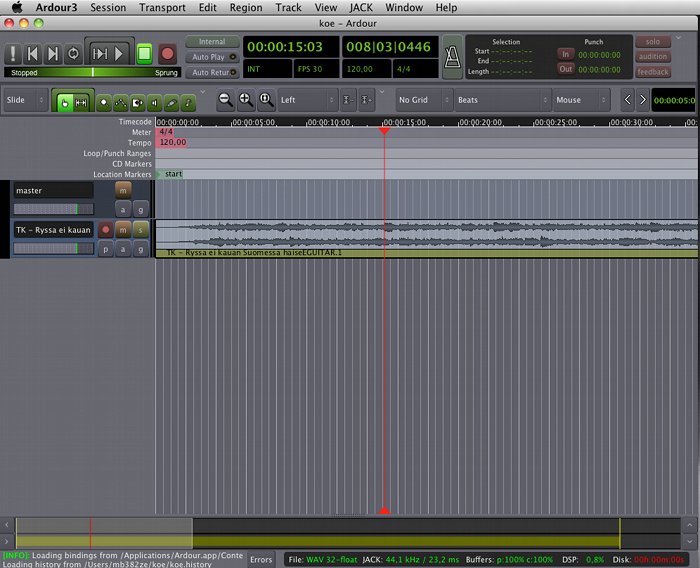The image size is (700, 568).
Task: Go to session end transport button
Action: click(x=53, y=54)
